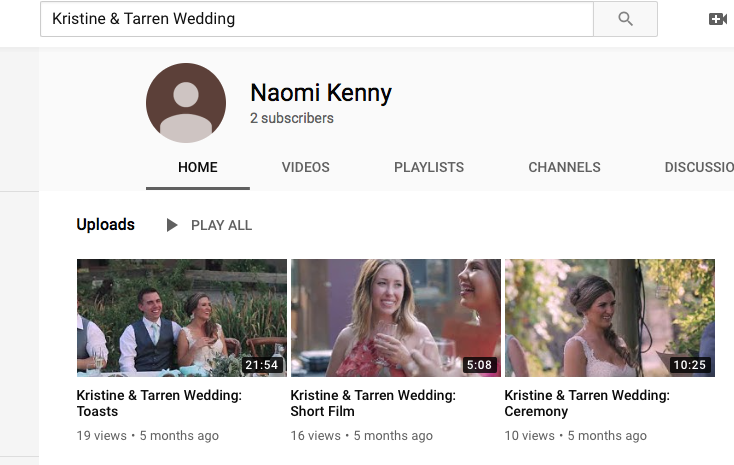
Task: Click the Naomi Kenny channel avatar
Action: click(x=186, y=103)
